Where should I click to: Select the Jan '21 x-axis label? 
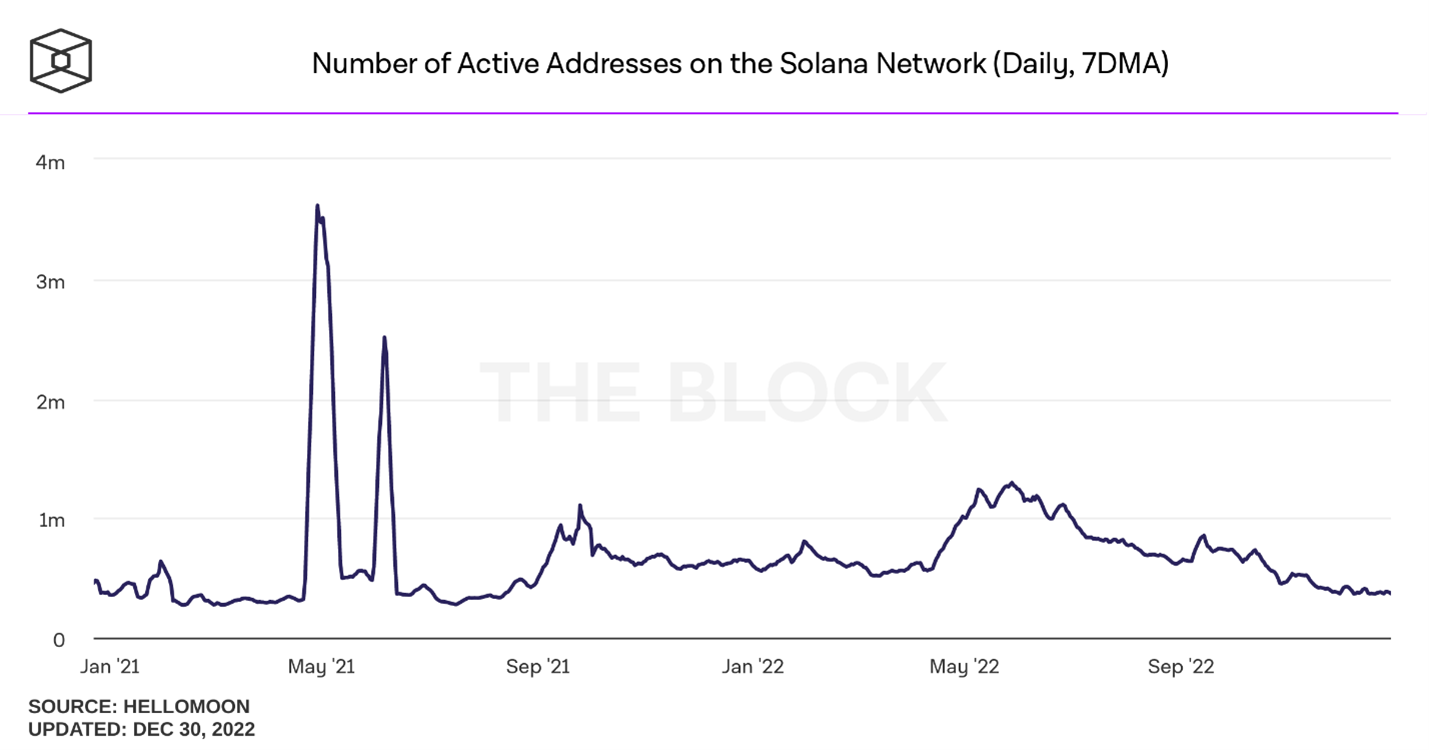pos(108,667)
